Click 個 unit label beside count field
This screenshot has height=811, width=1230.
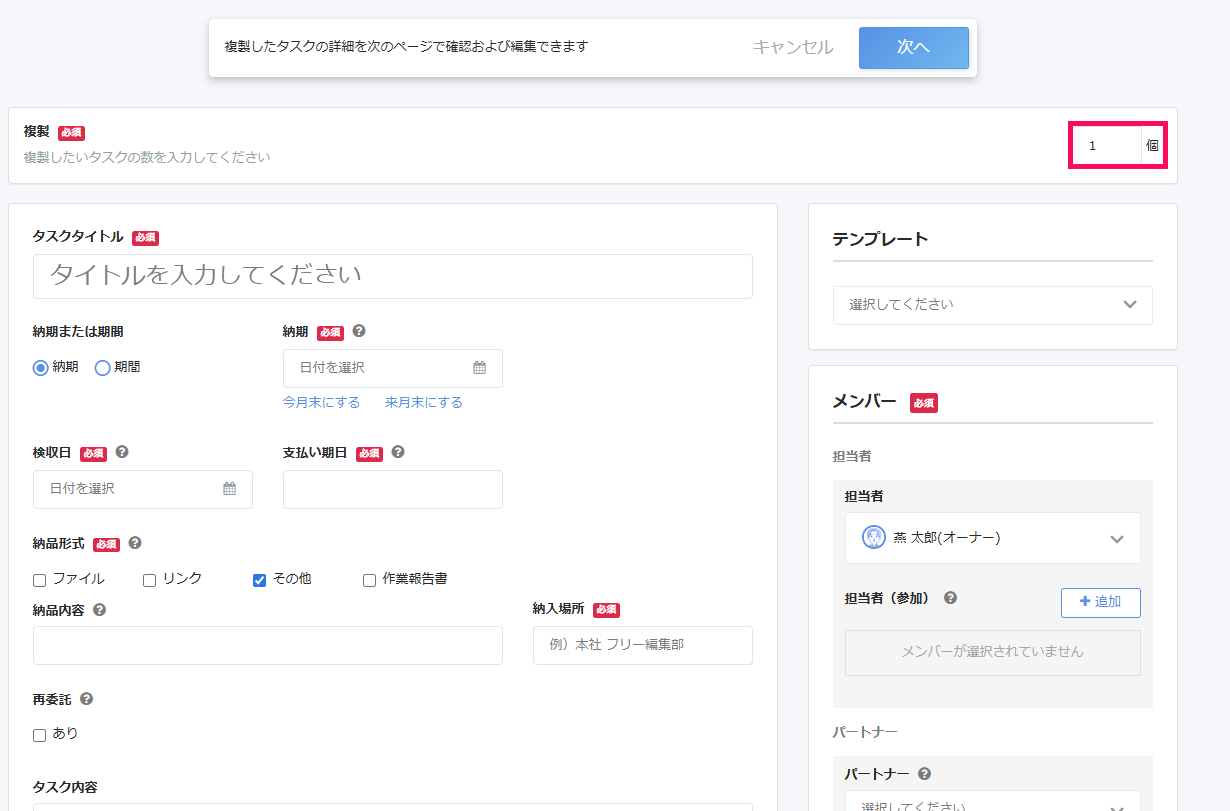[1152, 145]
